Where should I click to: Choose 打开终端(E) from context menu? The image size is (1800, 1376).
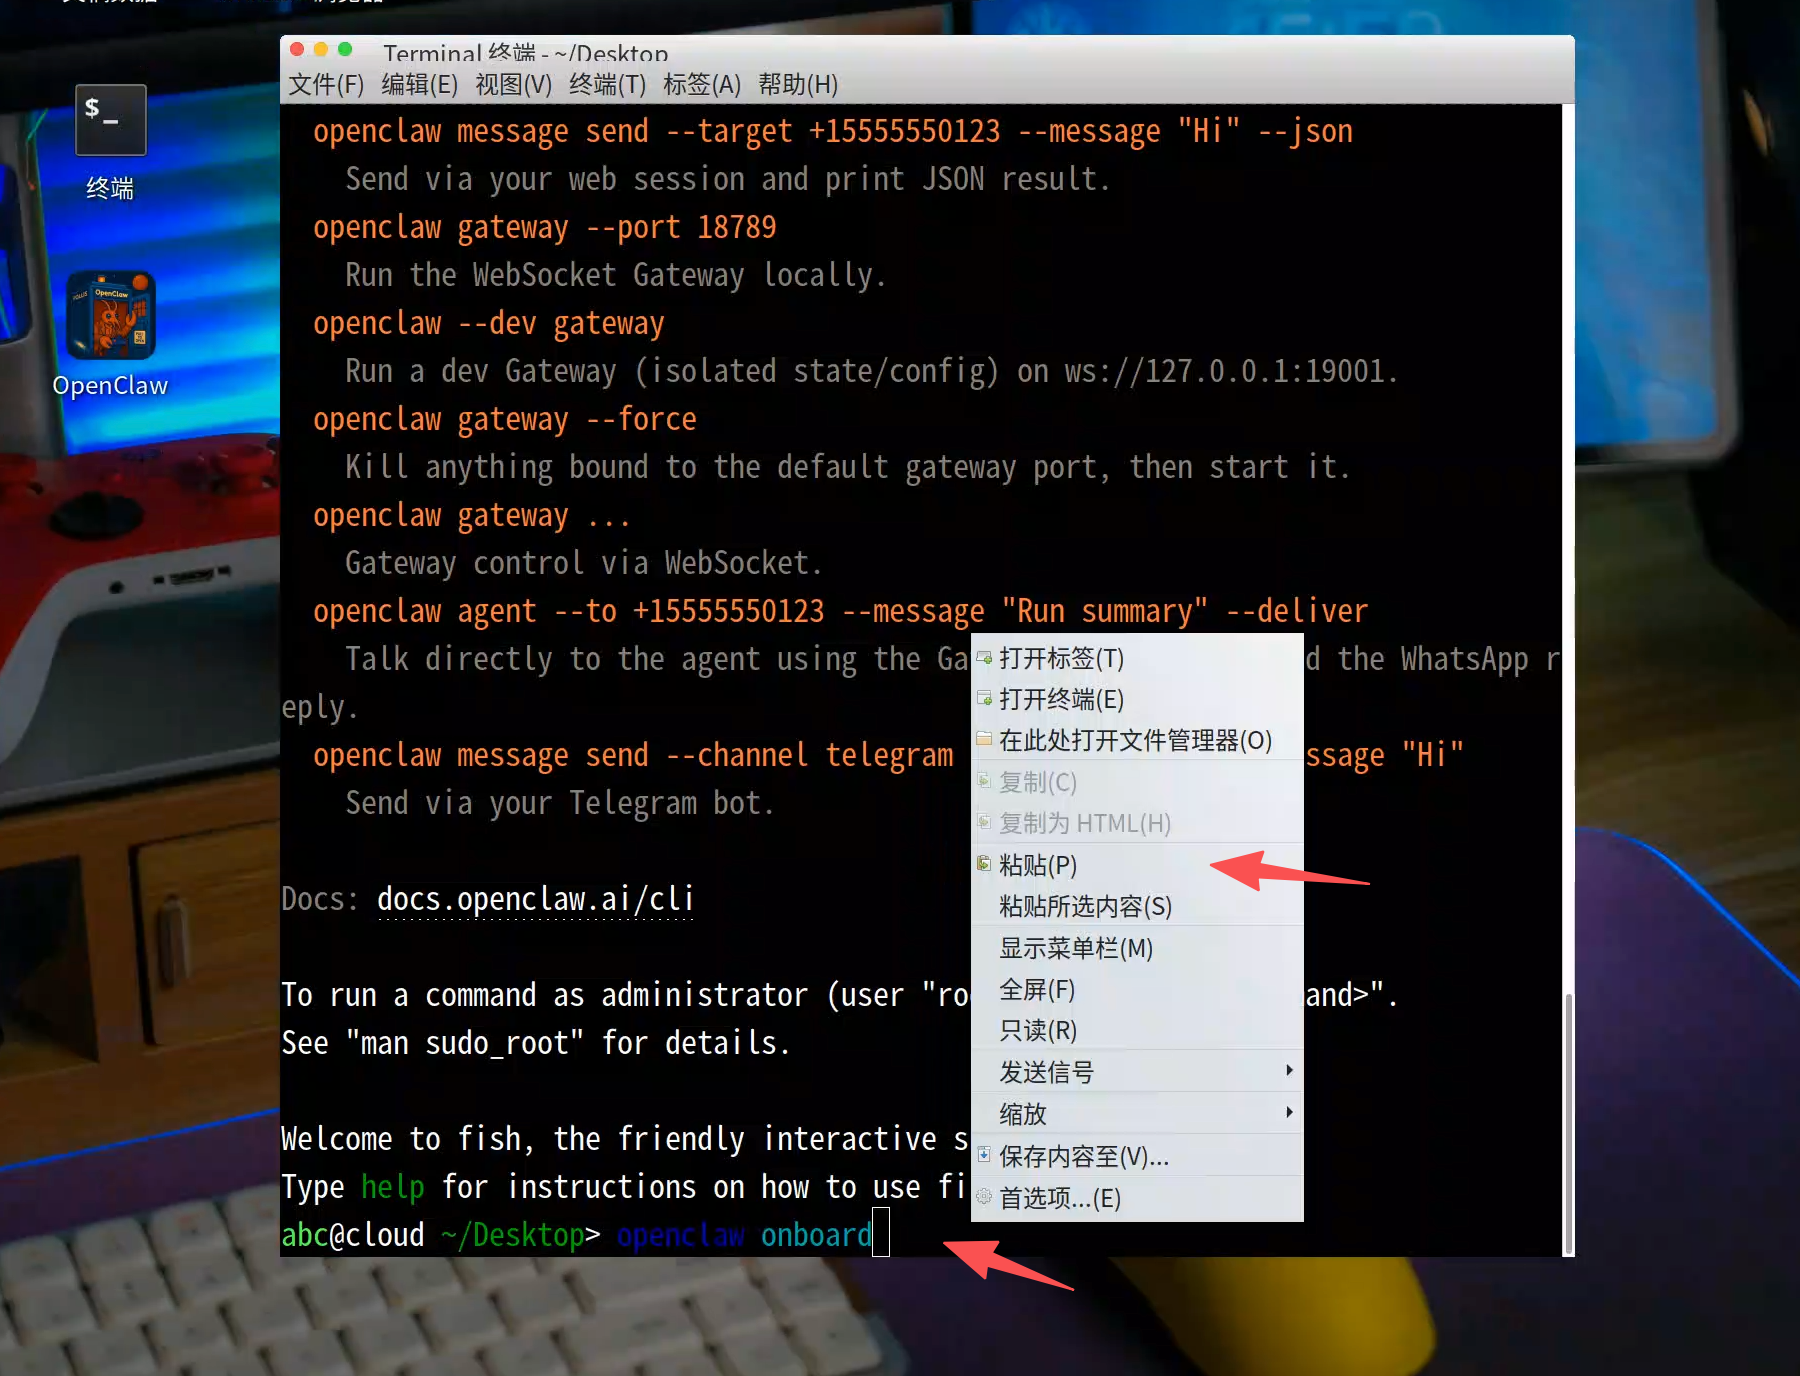click(x=1137, y=699)
